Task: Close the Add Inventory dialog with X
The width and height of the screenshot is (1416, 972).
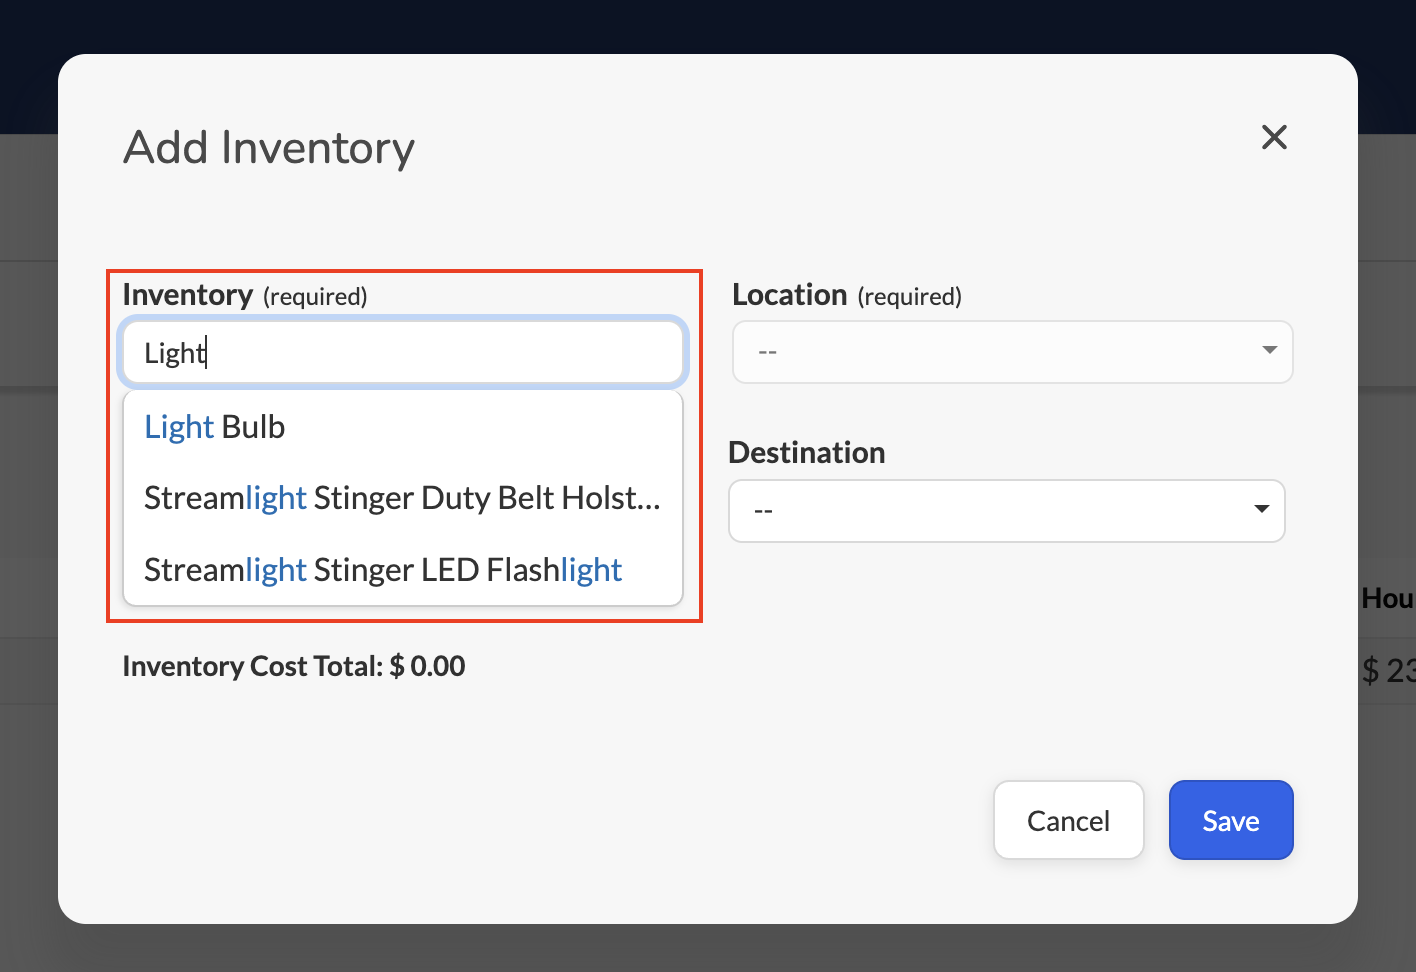Action: click(1274, 137)
